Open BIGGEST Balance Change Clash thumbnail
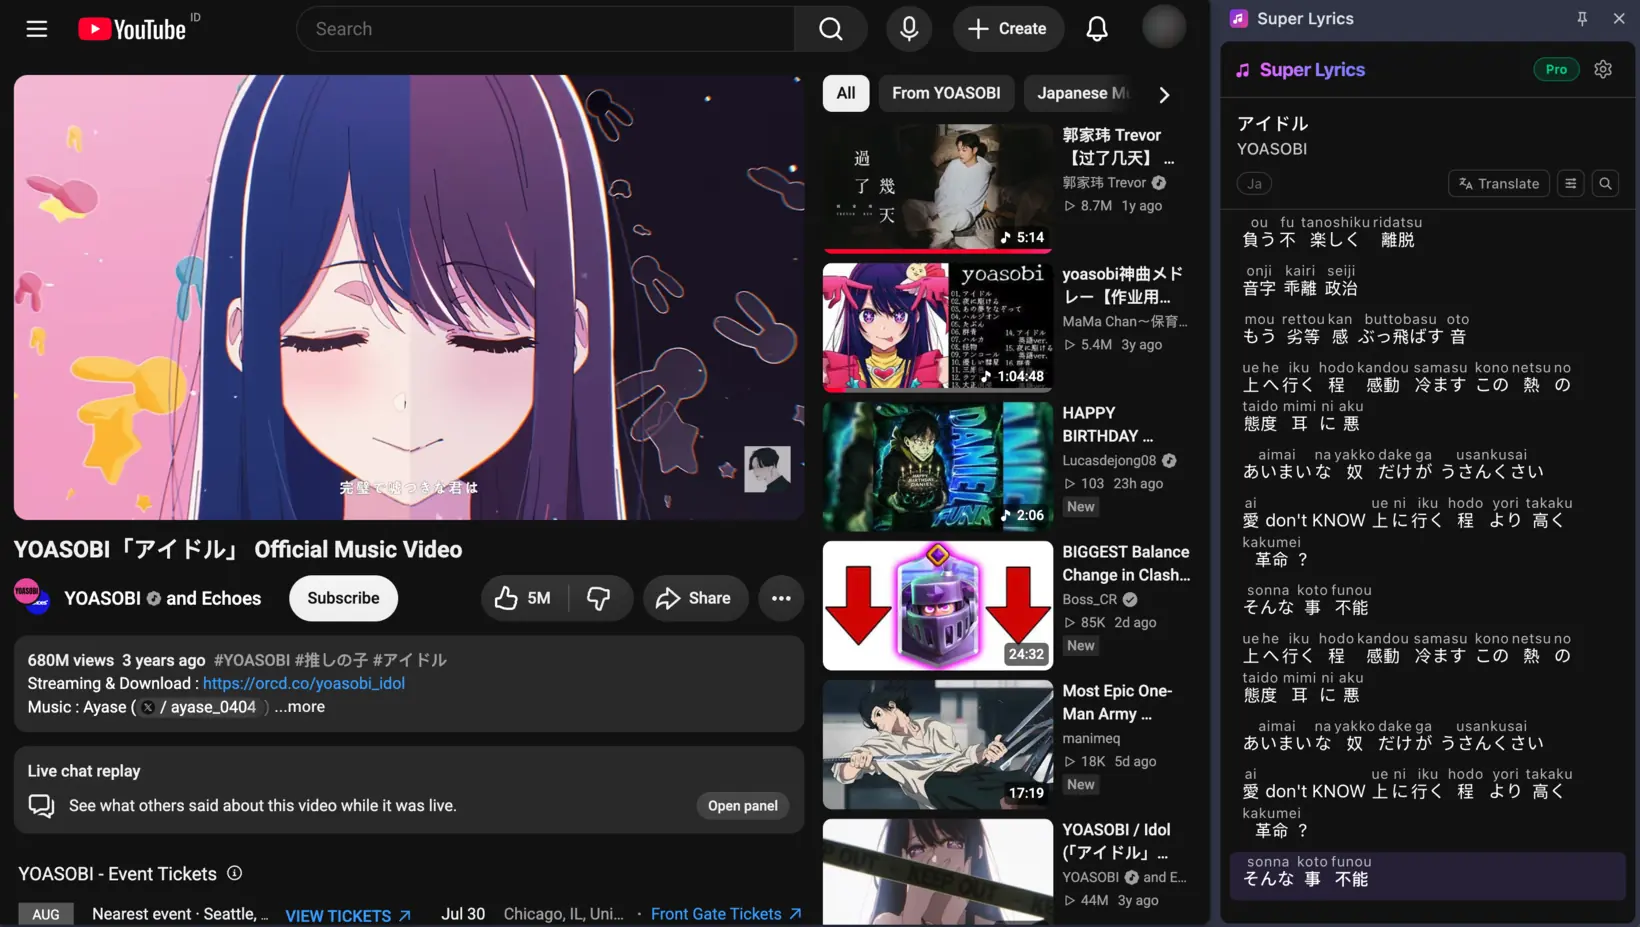Viewport: 1640px width, 927px height. point(937,605)
